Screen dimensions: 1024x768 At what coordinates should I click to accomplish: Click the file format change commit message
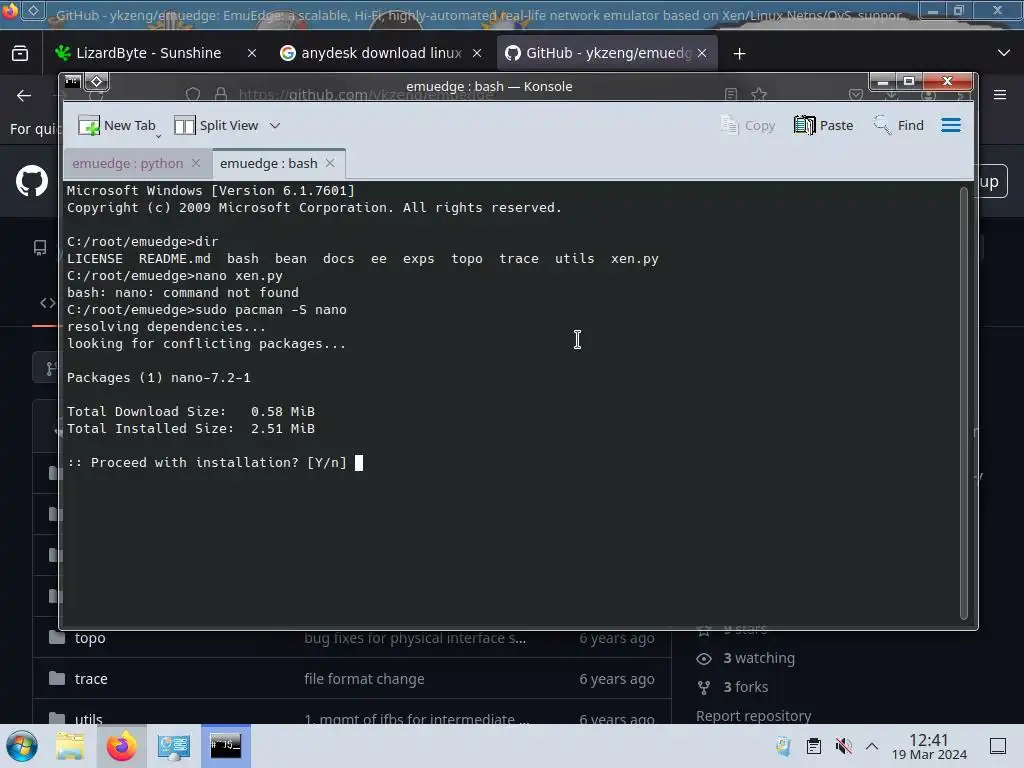[x=364, y=679]
